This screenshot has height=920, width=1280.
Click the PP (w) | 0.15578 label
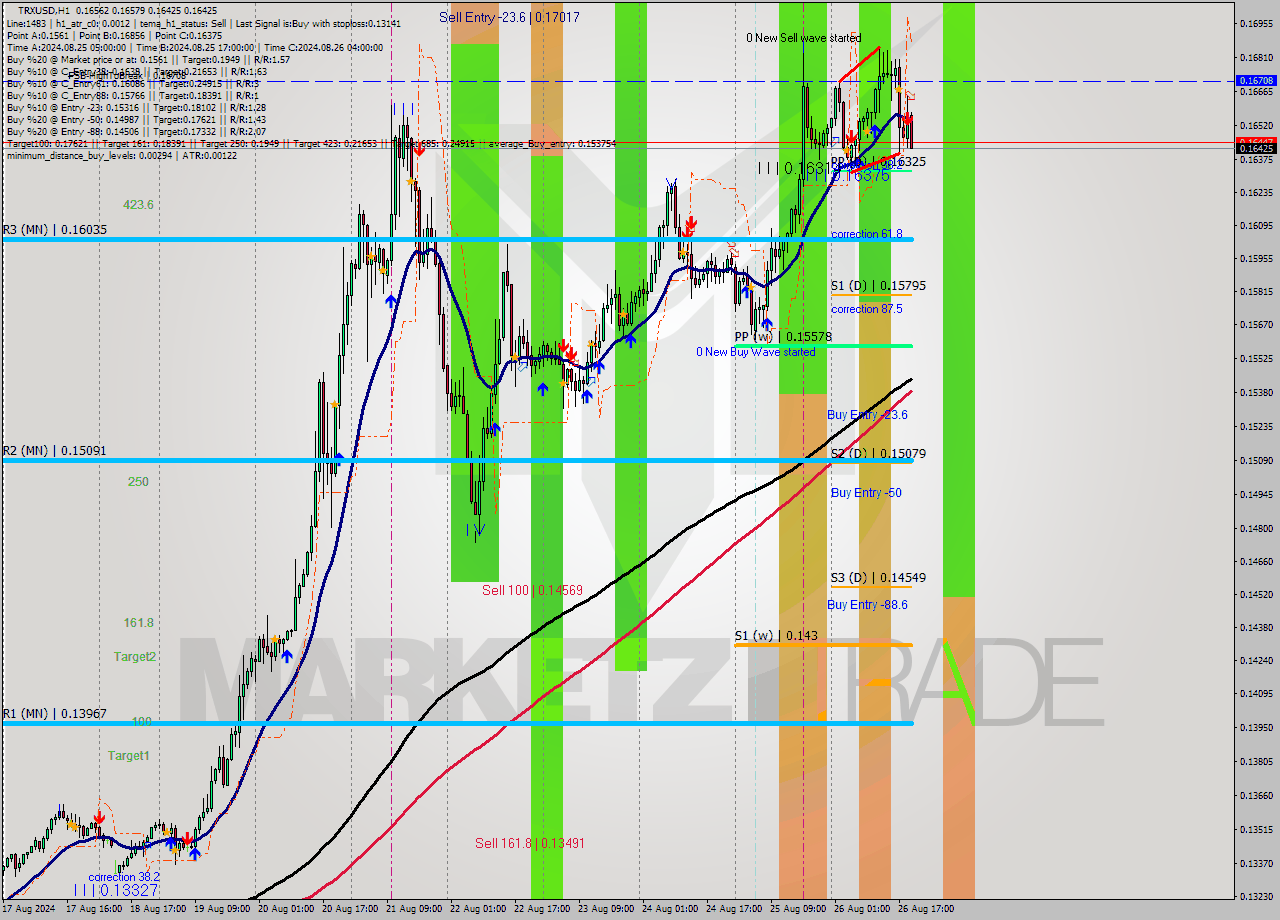(783, 337)
